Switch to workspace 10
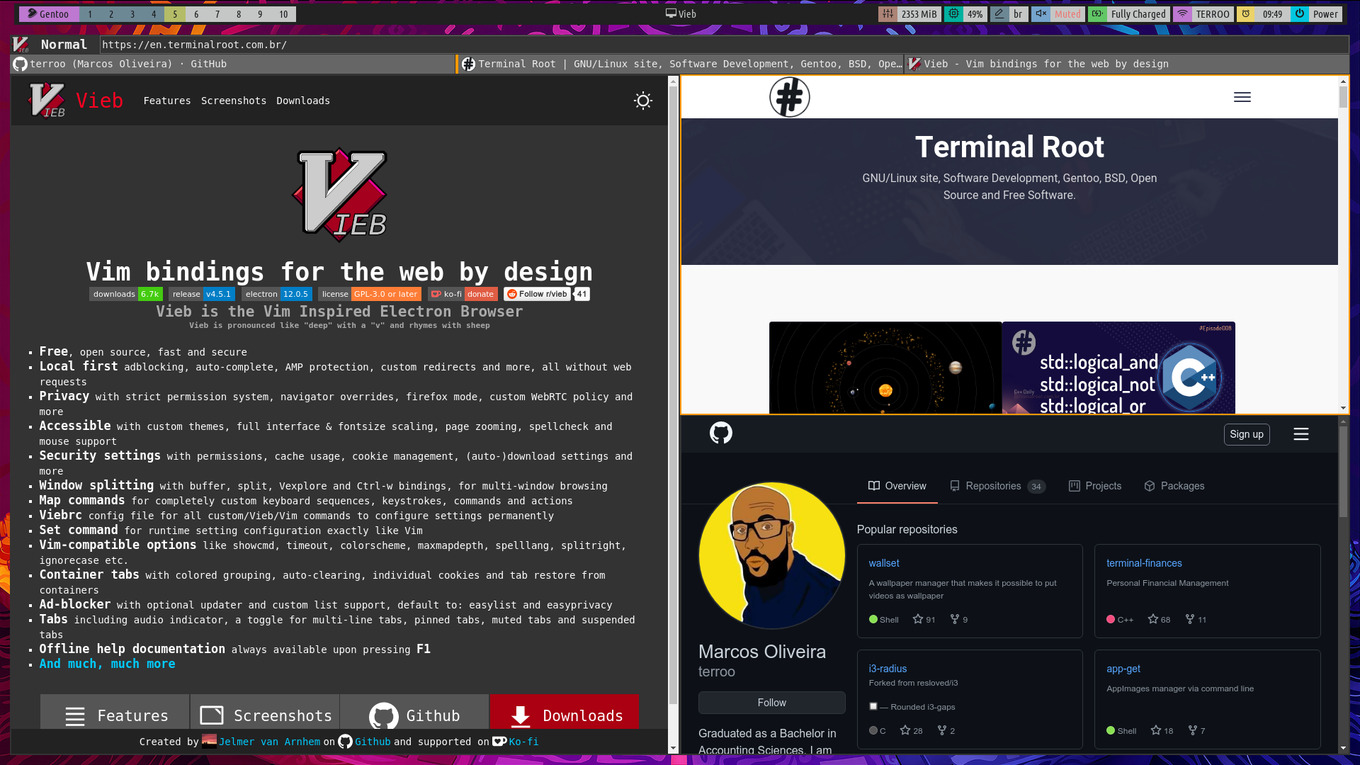This screenshot has height=765, width=1360. point(284,14)
